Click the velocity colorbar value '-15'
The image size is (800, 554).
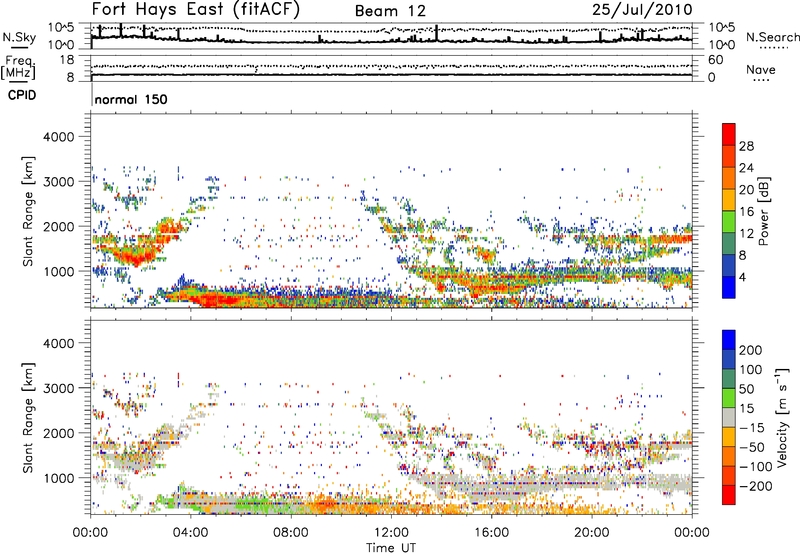[x=750, y=427]
